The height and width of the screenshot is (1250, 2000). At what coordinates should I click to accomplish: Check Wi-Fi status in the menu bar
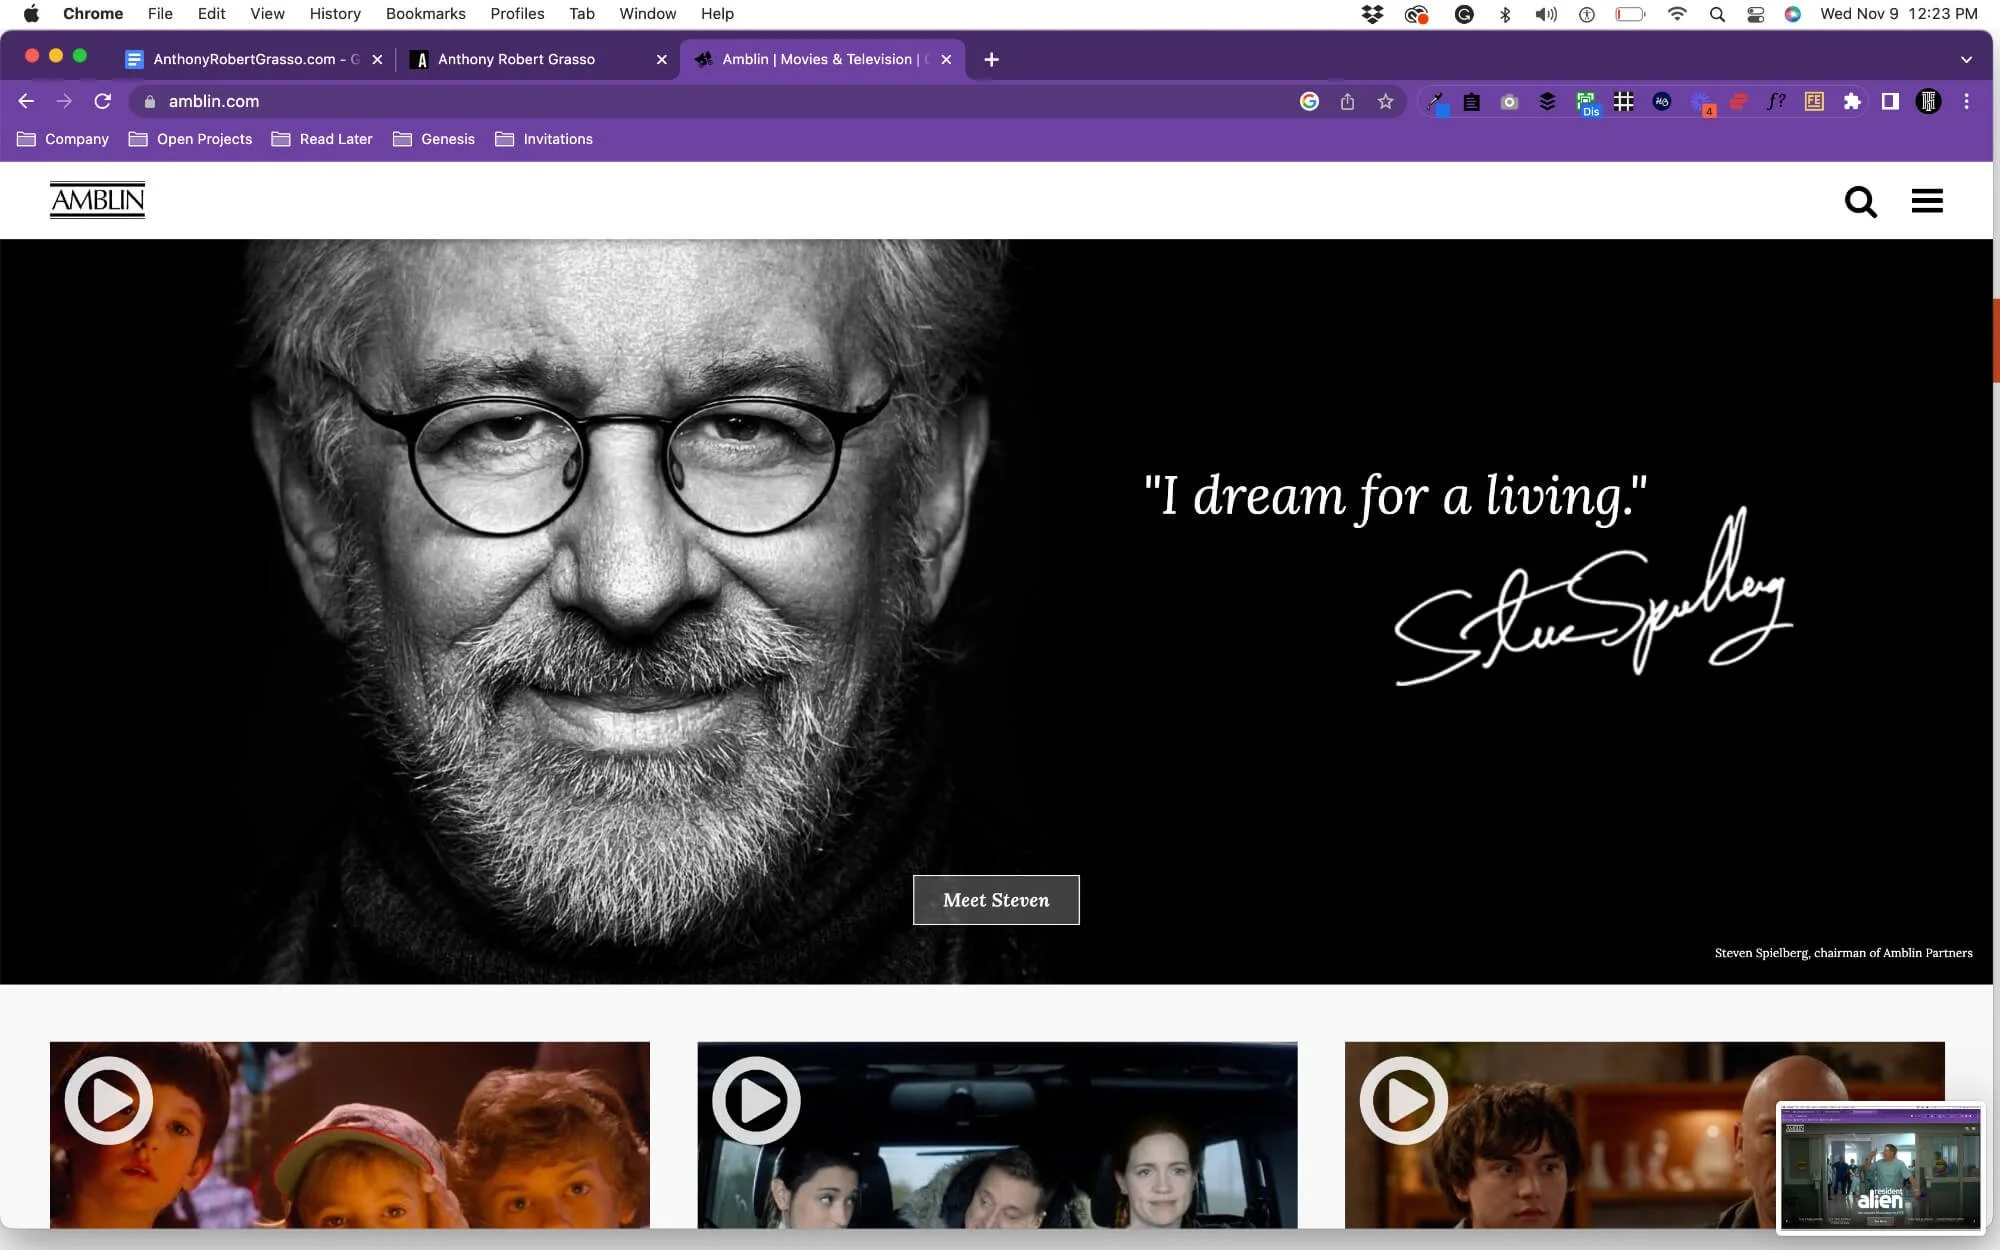pos(1677,14)
